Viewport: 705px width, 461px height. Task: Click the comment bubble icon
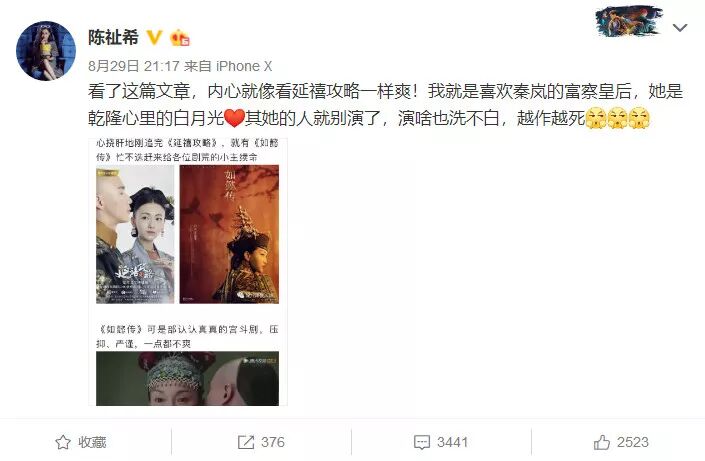point(422,442)
